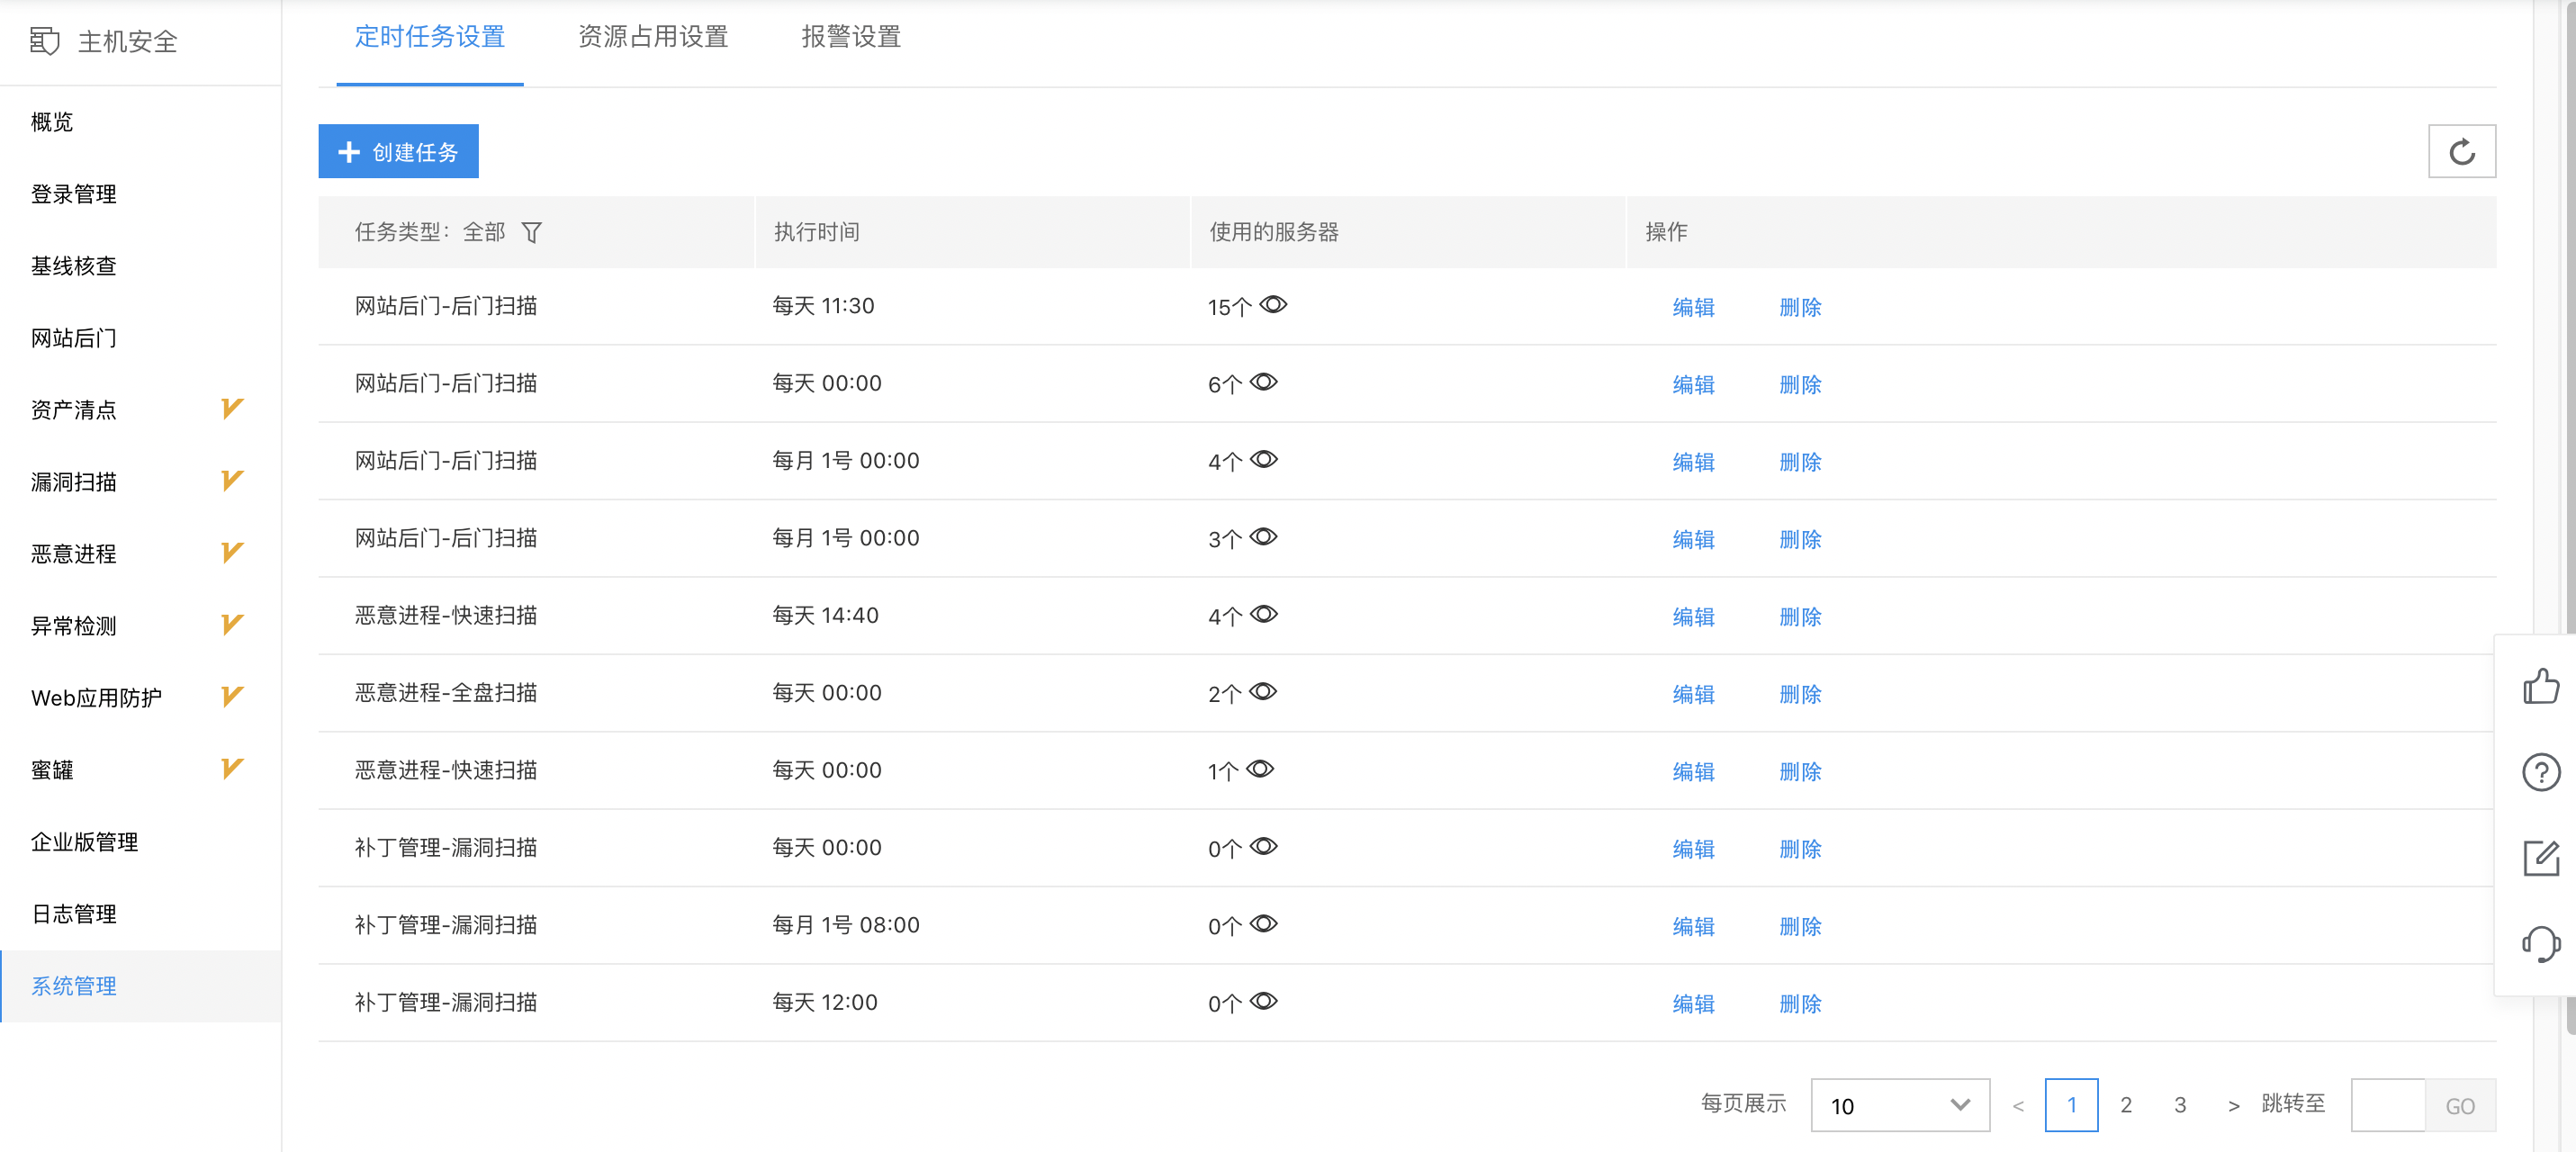
Task: View servers for the 6个 task
Action: coord(1264,382)
